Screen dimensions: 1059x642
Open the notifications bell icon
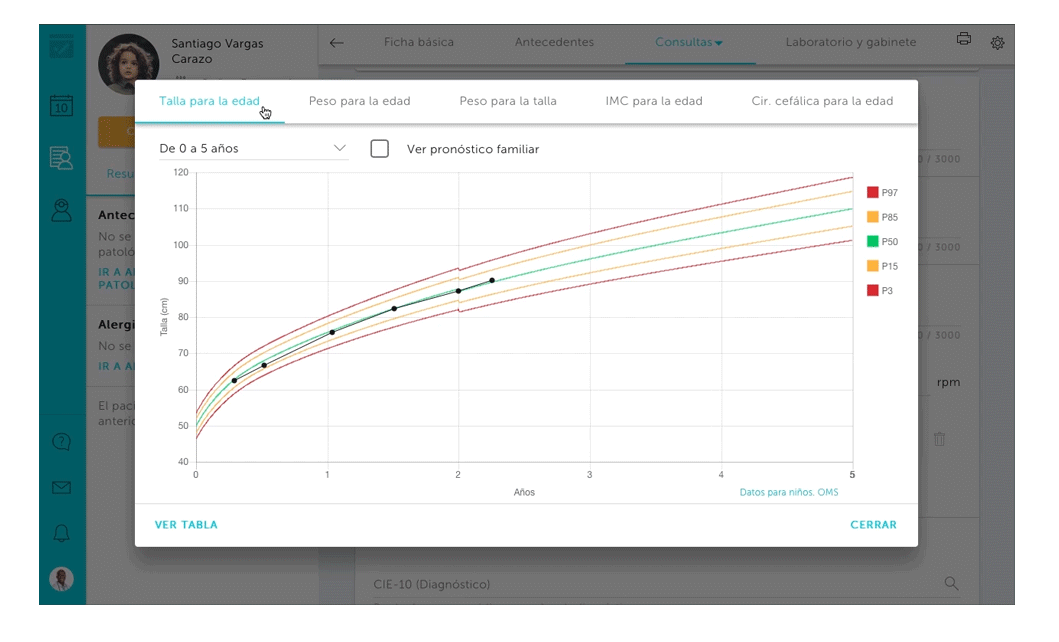click(61, 533)
